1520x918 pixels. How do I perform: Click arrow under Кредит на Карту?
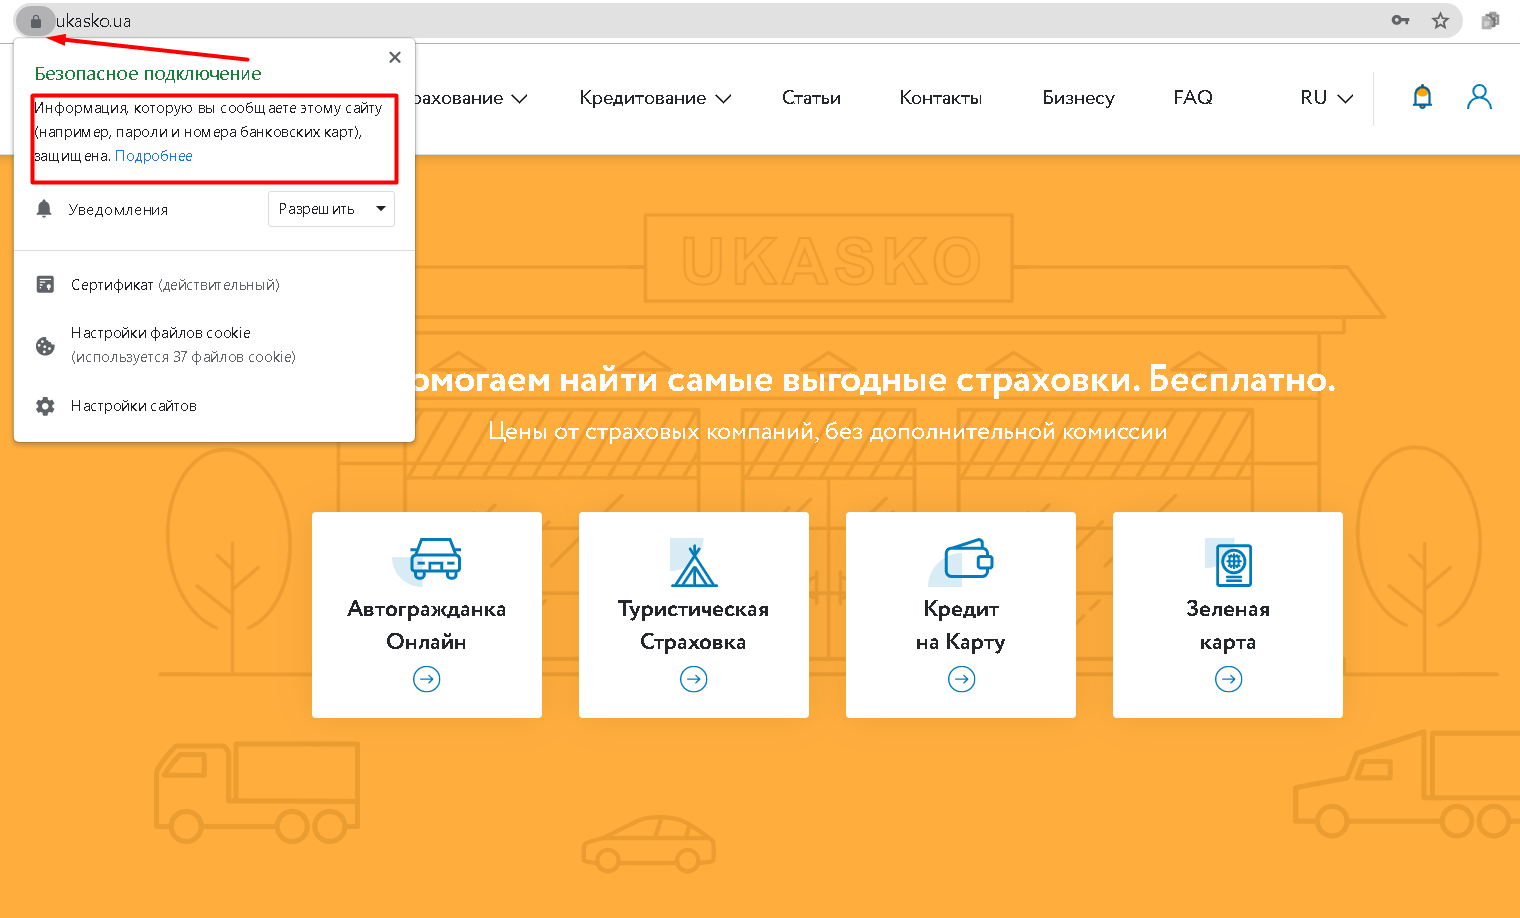961,680
